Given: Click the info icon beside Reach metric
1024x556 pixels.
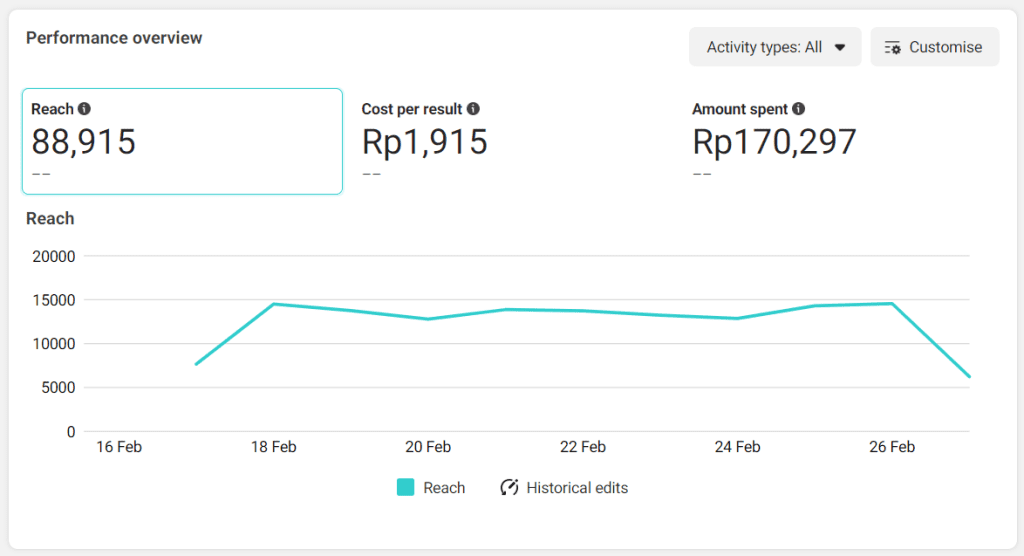Looking at the screenshot, I should coord(84,109).
